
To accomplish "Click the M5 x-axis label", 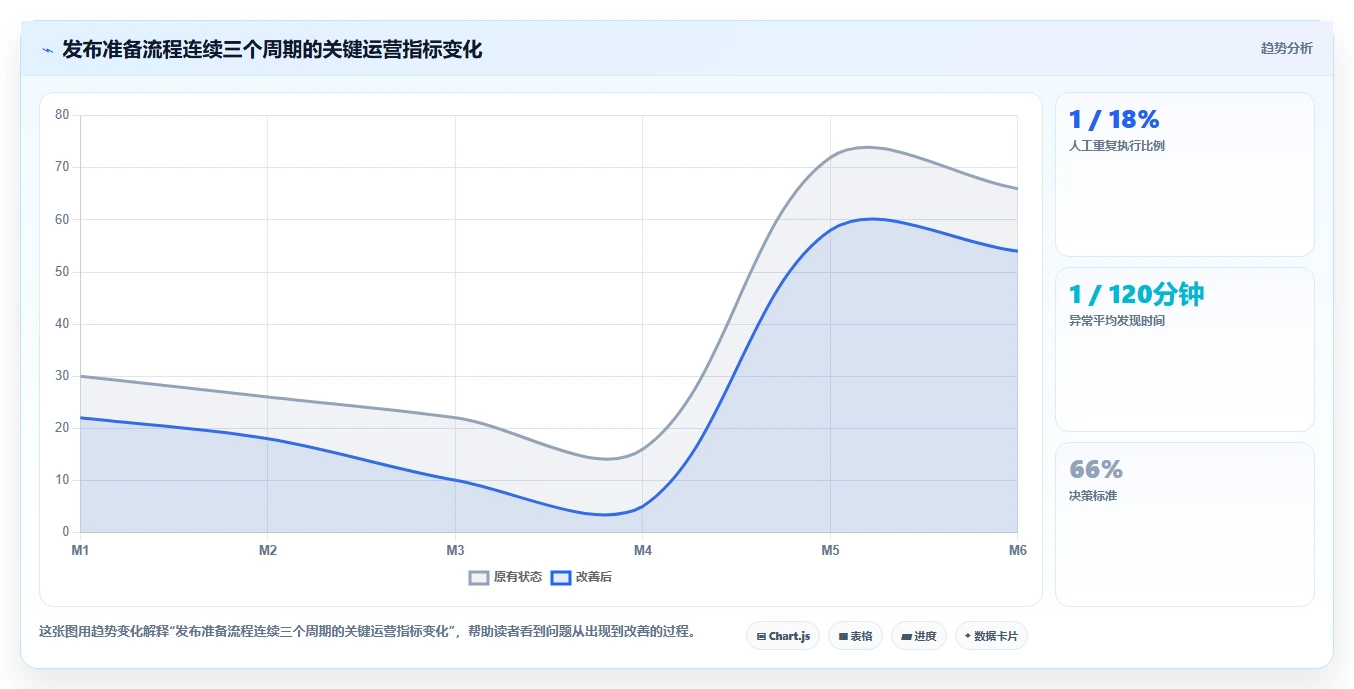I will [x=830, y=550].
